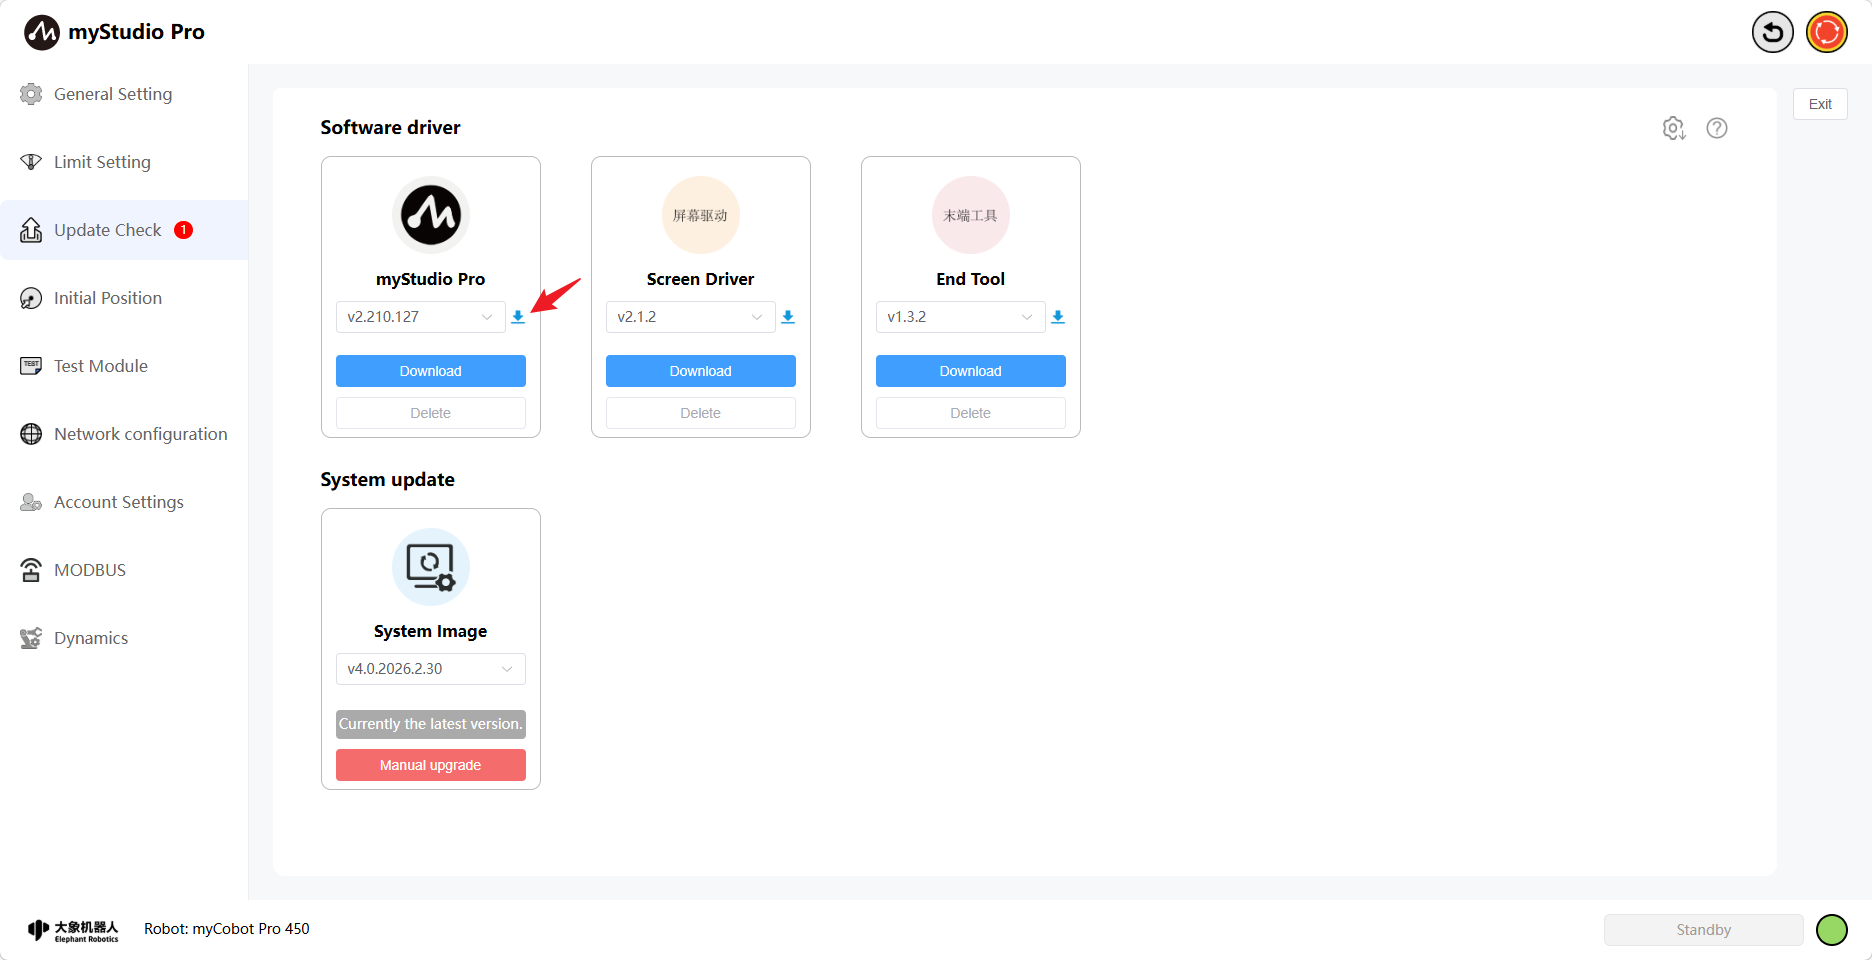The width and height of the screenshot is (1872, 960).
Task: Open the End Tool version dropdown
Action: 961,317
